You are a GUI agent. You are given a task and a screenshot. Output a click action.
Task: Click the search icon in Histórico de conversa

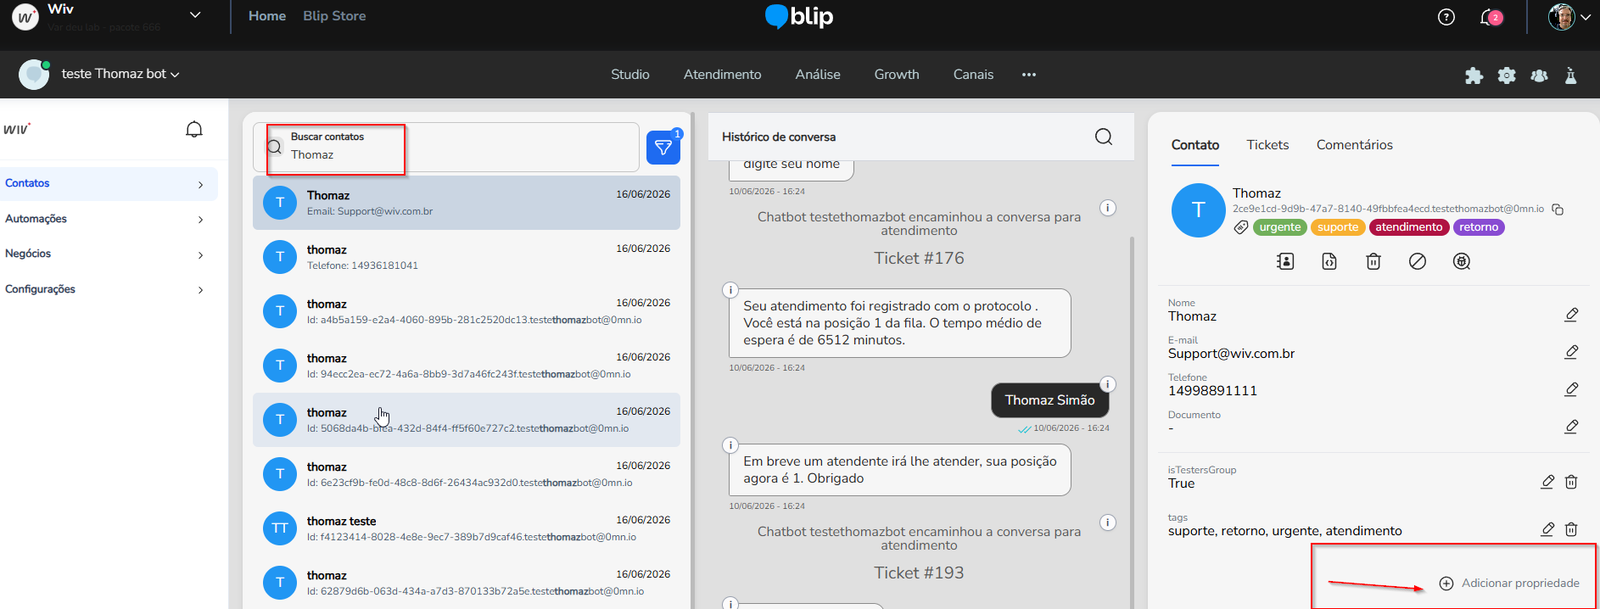pyautogui.click(x=1104, y=137)
